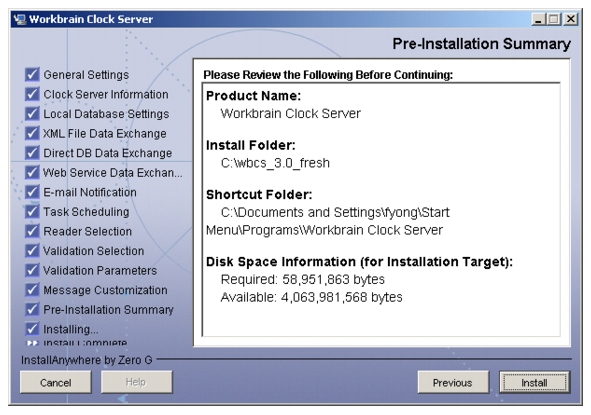Select the E-mail Notification step label
Screen dimensions: 591x415
click(90, 192)
